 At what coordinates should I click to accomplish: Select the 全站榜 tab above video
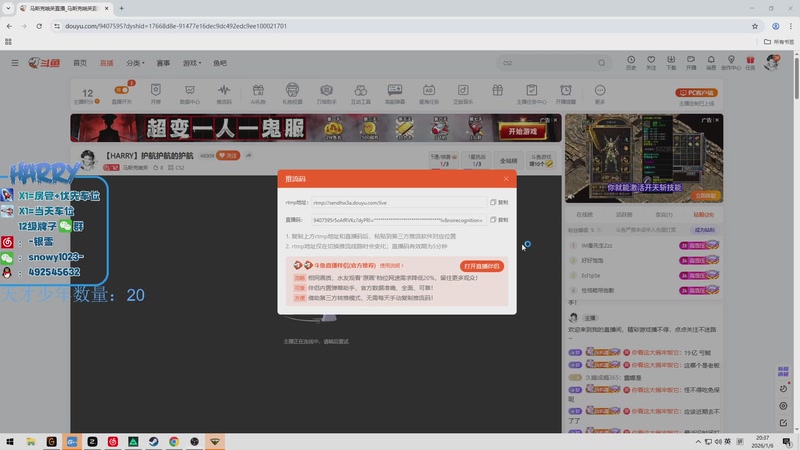[x=508, y=160]
